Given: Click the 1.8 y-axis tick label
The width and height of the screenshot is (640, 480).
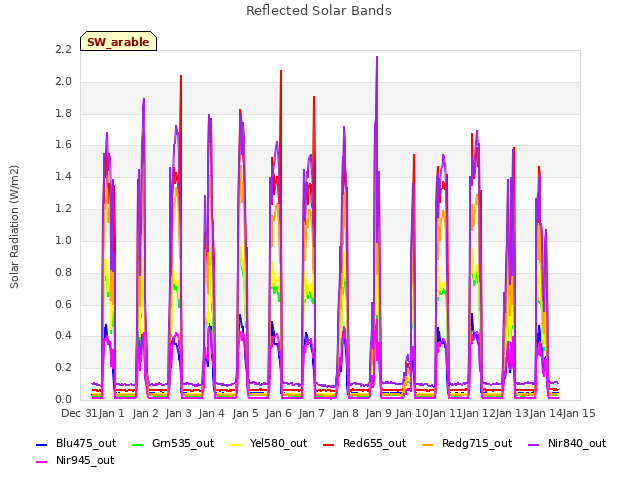Looking at the screenshot, I should click(x=63, y=113).
